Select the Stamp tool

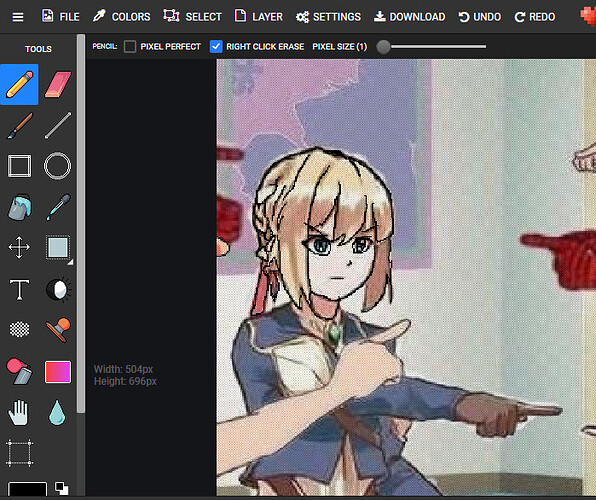click(58, 329)
